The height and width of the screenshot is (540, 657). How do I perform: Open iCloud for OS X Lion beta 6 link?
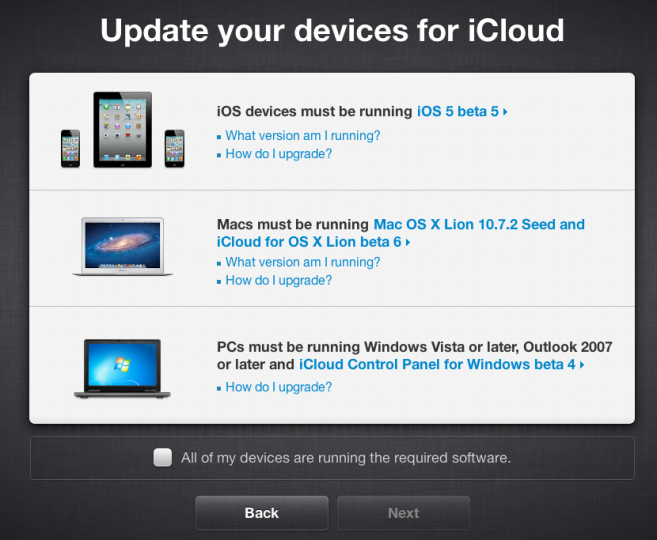[309, 242]
